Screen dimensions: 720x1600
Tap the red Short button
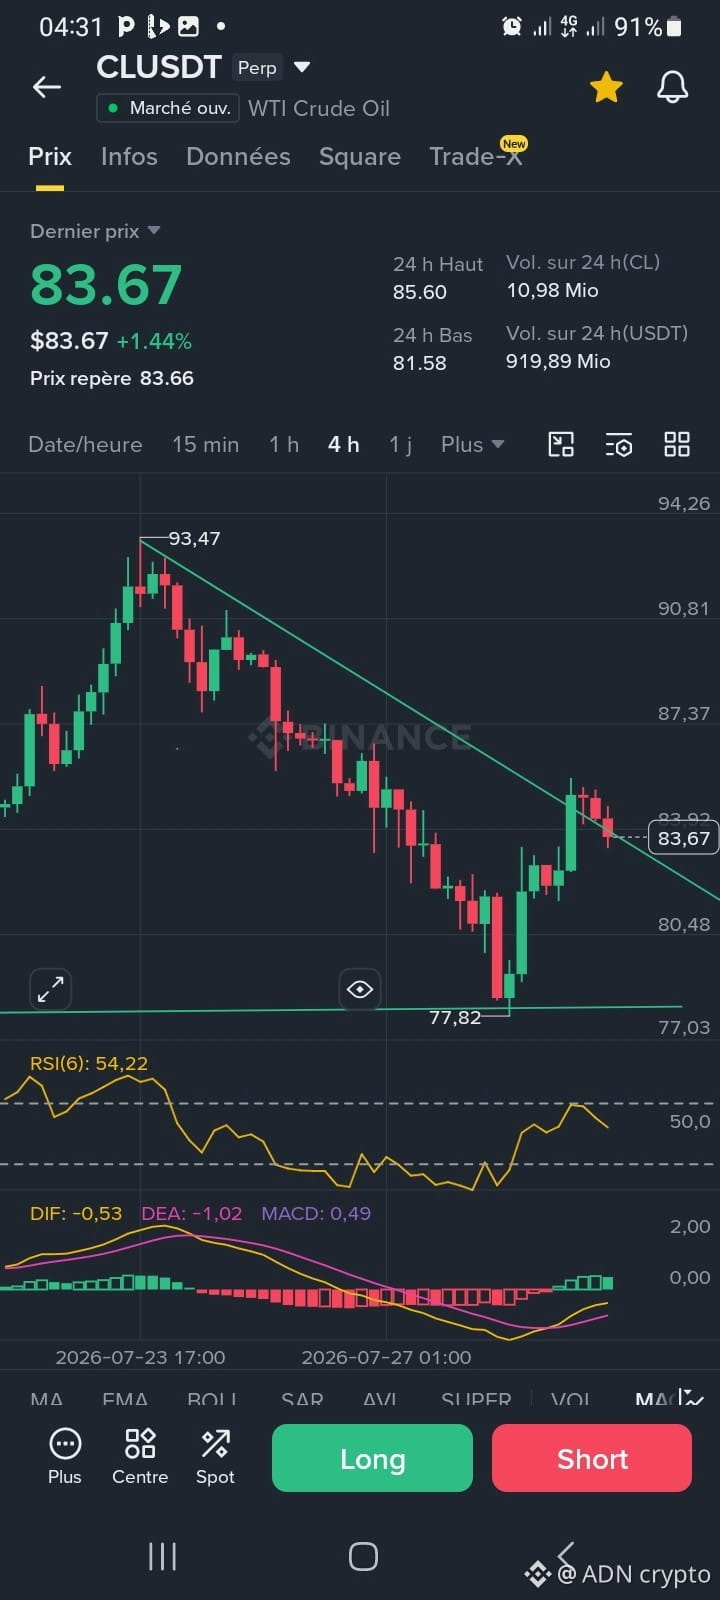[592, 1458]
